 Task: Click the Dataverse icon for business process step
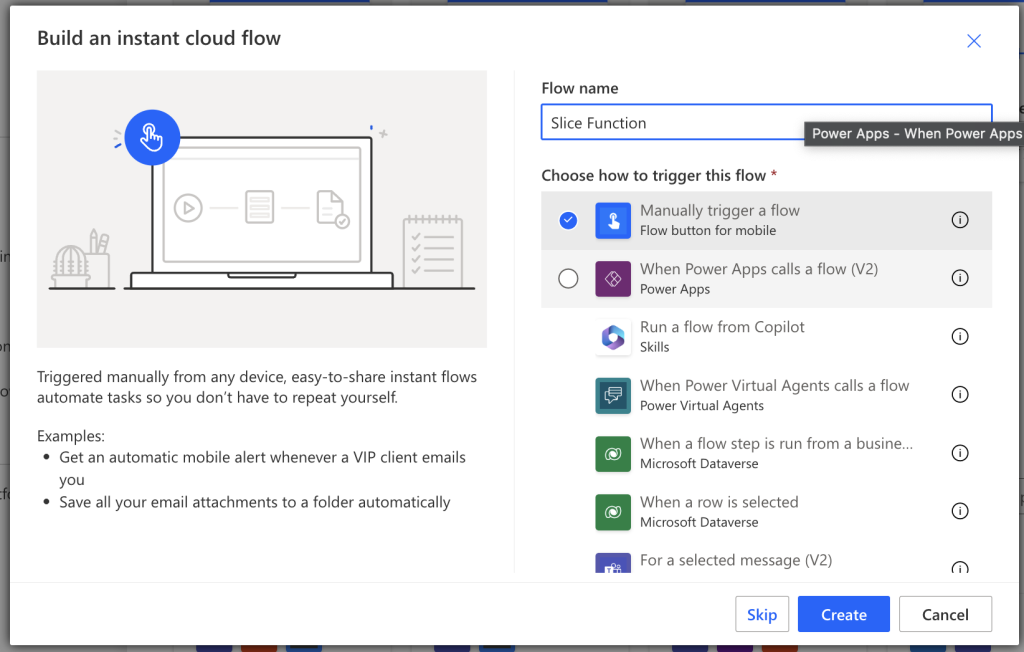[x=613, y=453]
